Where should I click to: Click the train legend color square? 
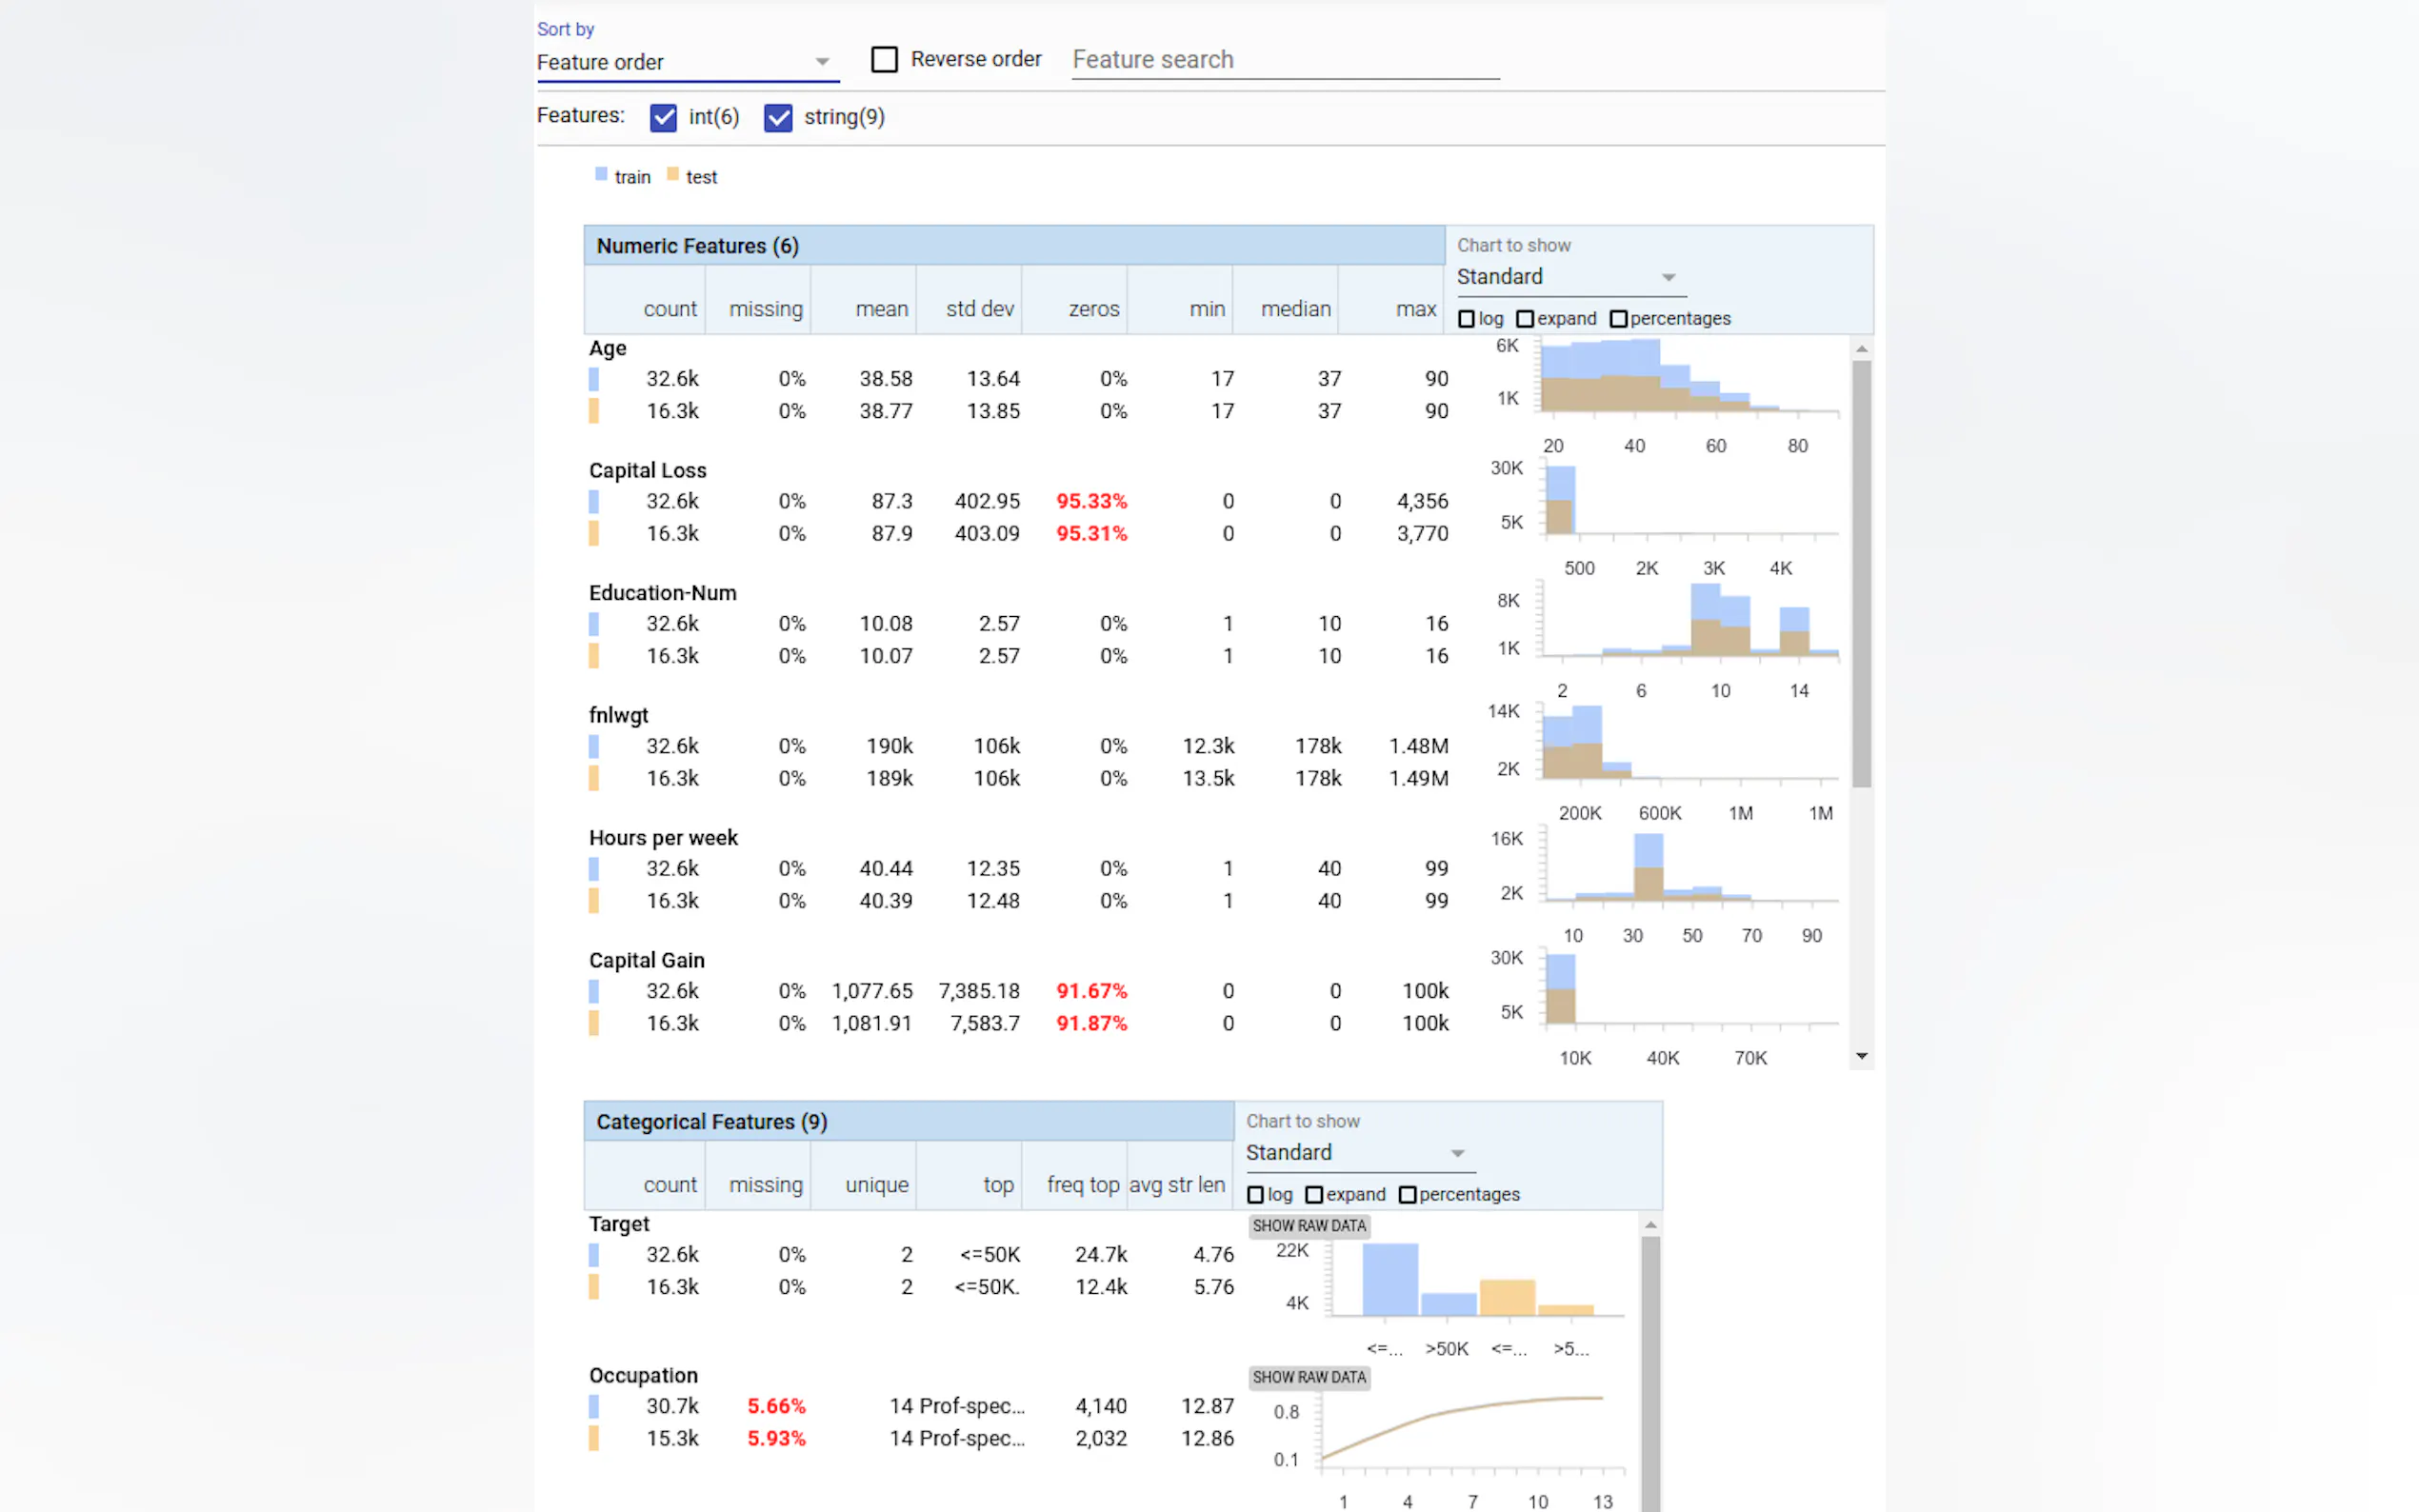coord(601,175)
